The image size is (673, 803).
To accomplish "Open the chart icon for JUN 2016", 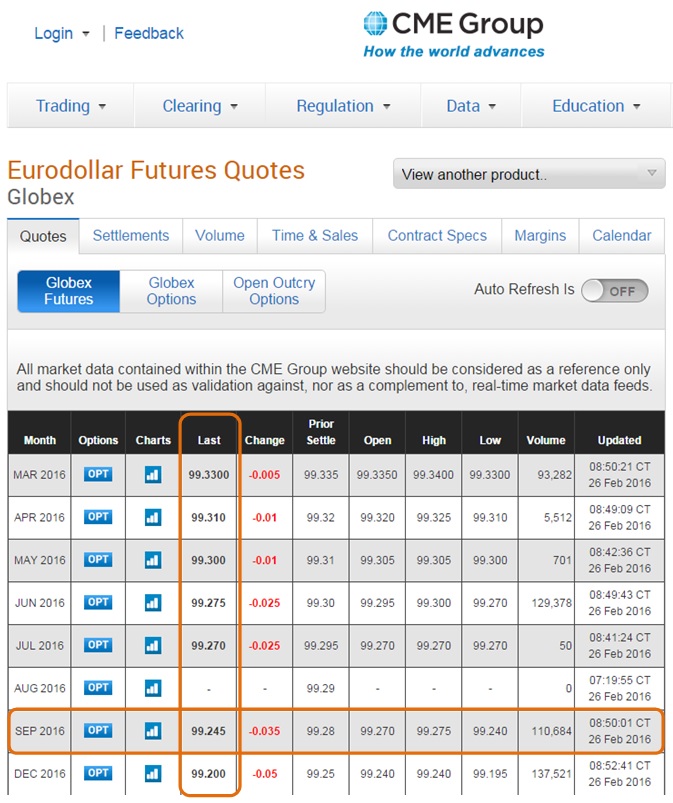I will (153, 603).
